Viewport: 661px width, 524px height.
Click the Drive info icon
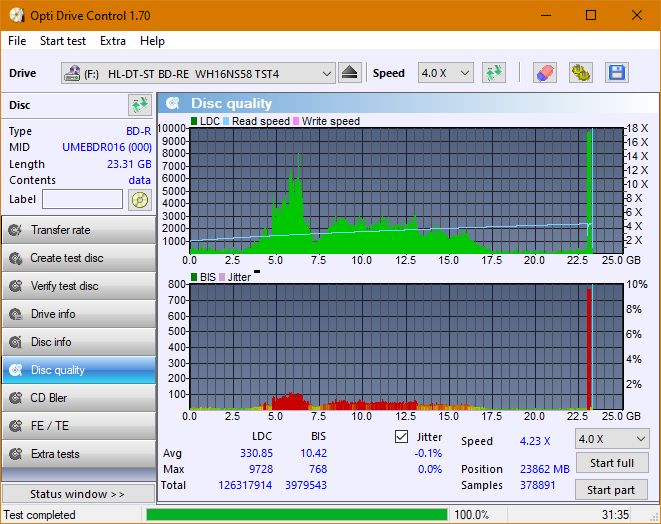point(16,314)
